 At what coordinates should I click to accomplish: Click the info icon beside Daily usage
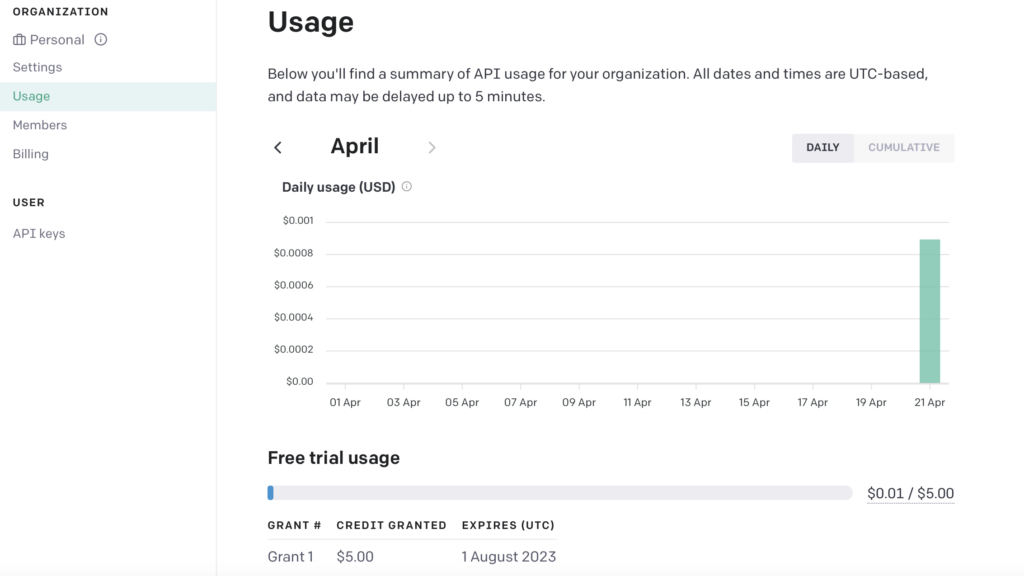coord(407,187)
